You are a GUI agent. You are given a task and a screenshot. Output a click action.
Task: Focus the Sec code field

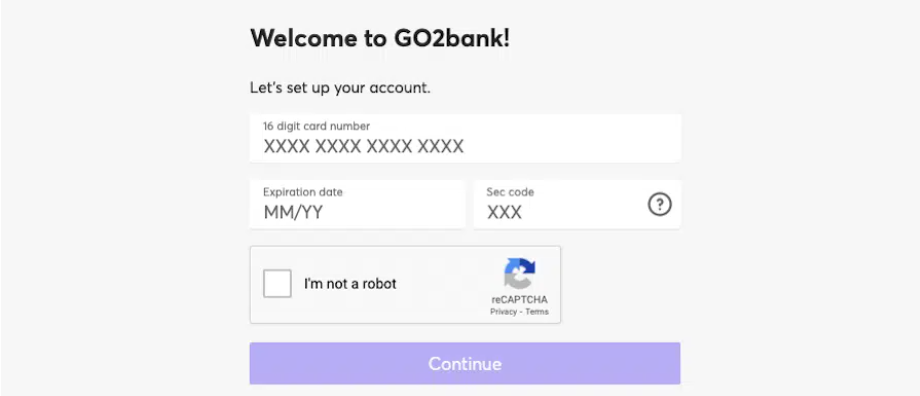577,204
